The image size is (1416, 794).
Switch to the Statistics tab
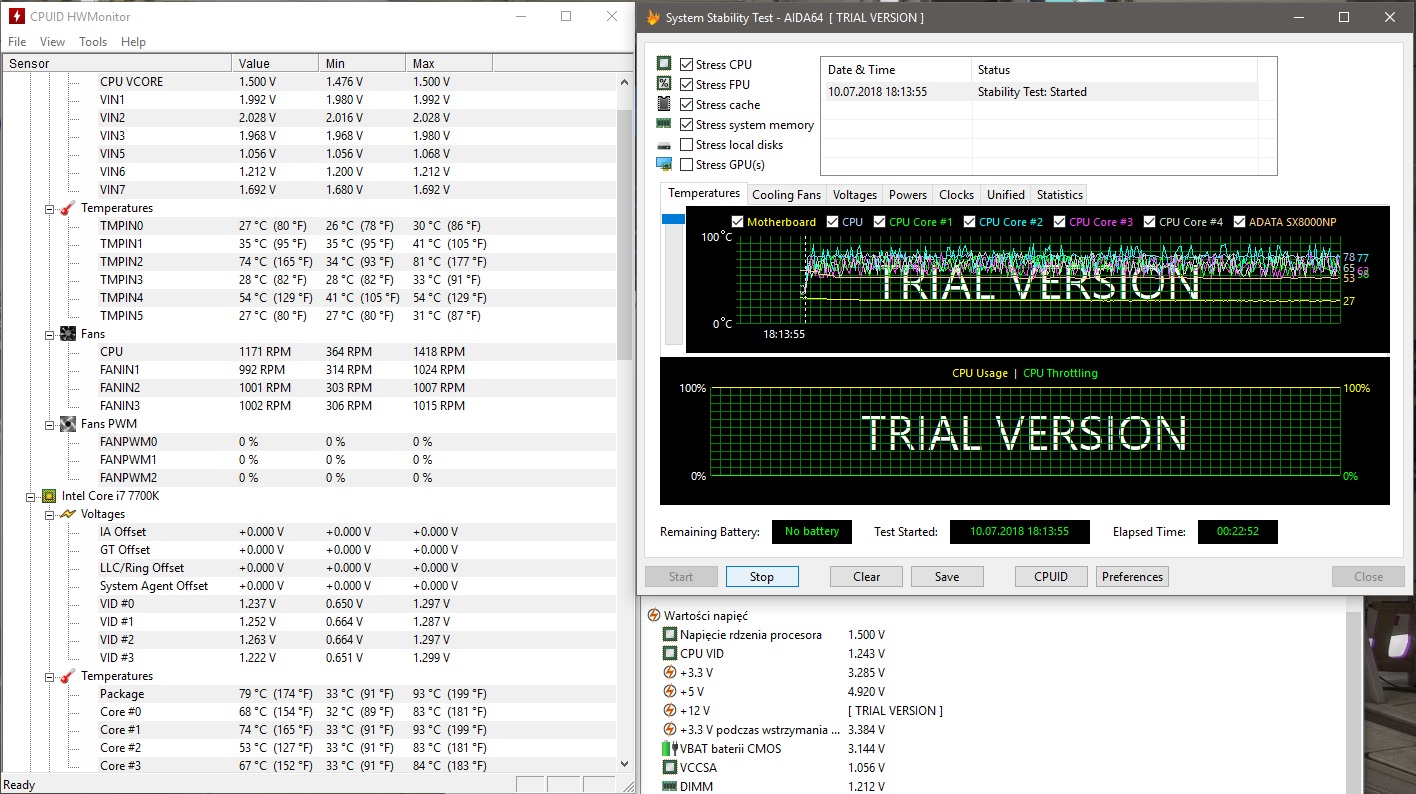[1060, 195]
